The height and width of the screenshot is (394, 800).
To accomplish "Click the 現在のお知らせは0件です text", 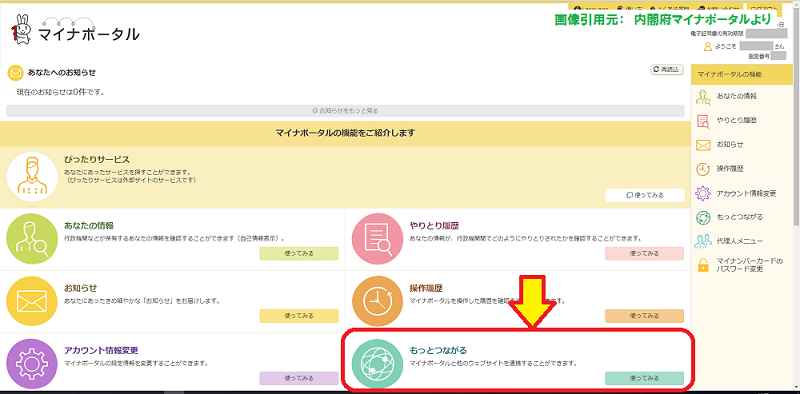I will point(61,92).
